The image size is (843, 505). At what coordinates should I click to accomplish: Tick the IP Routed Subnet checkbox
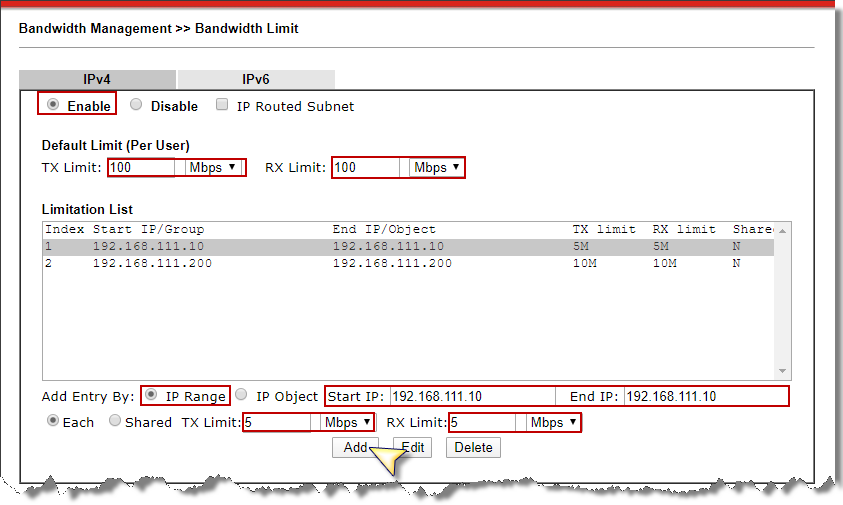point(222,104)
